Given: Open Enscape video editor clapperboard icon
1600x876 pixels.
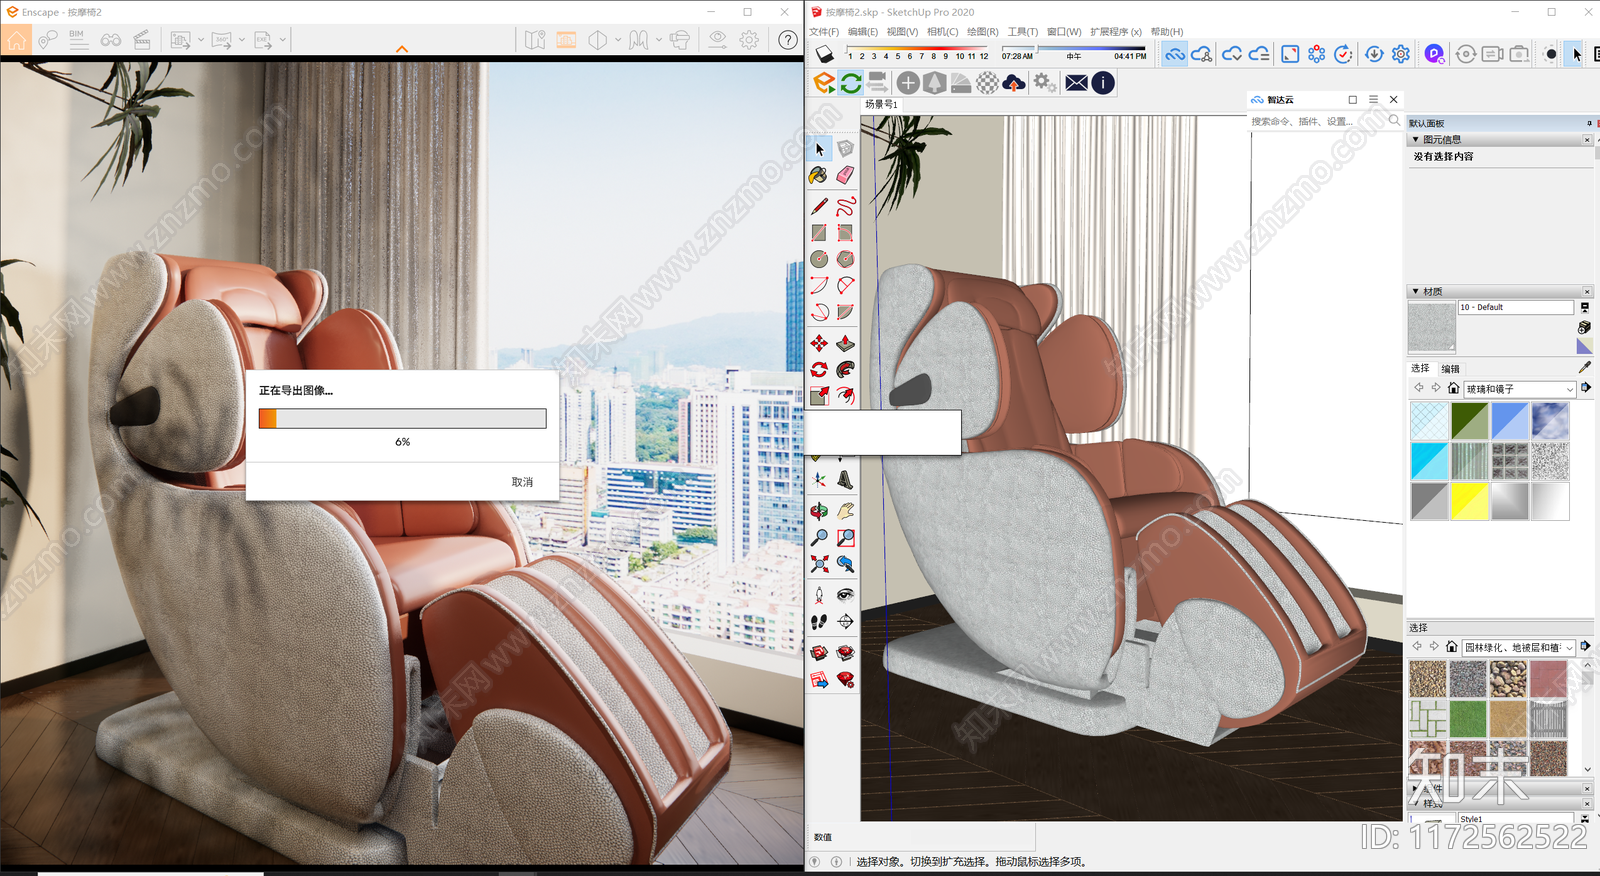Looking at the screenshot, I should click(142, 40).
